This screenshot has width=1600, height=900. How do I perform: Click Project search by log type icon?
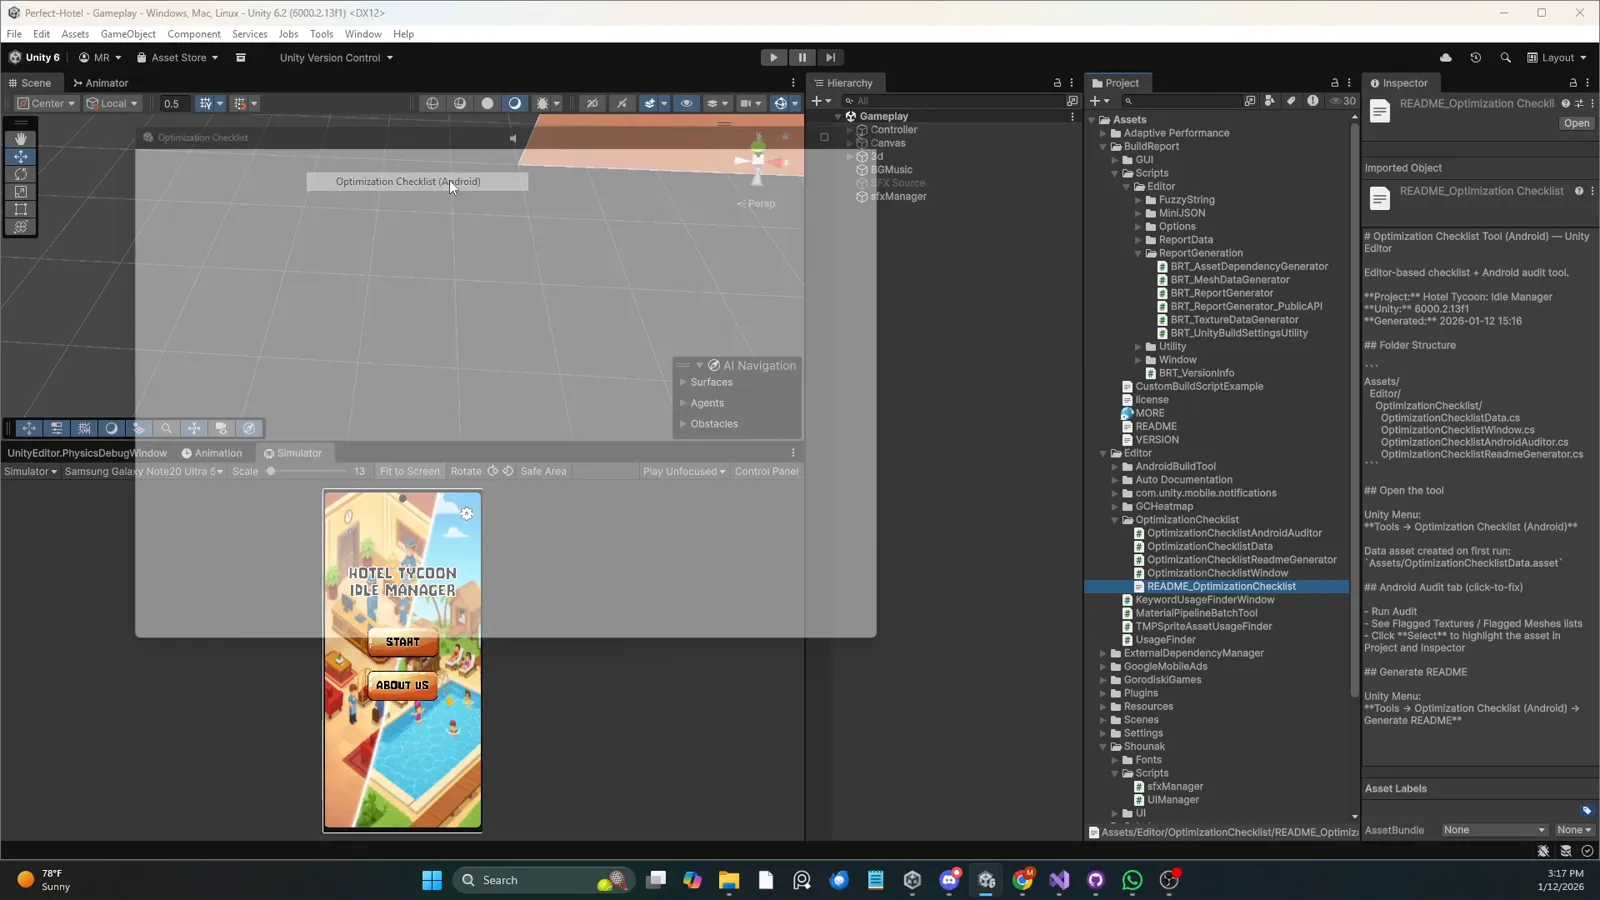(1313, 101)
